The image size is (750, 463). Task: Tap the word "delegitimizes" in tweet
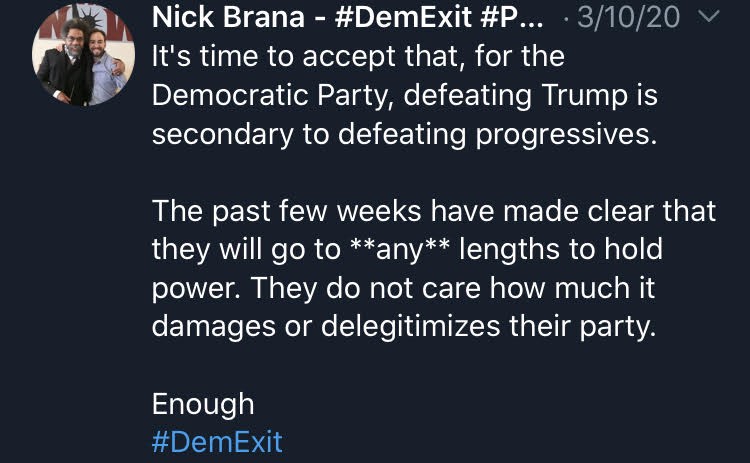pos(408,327)
